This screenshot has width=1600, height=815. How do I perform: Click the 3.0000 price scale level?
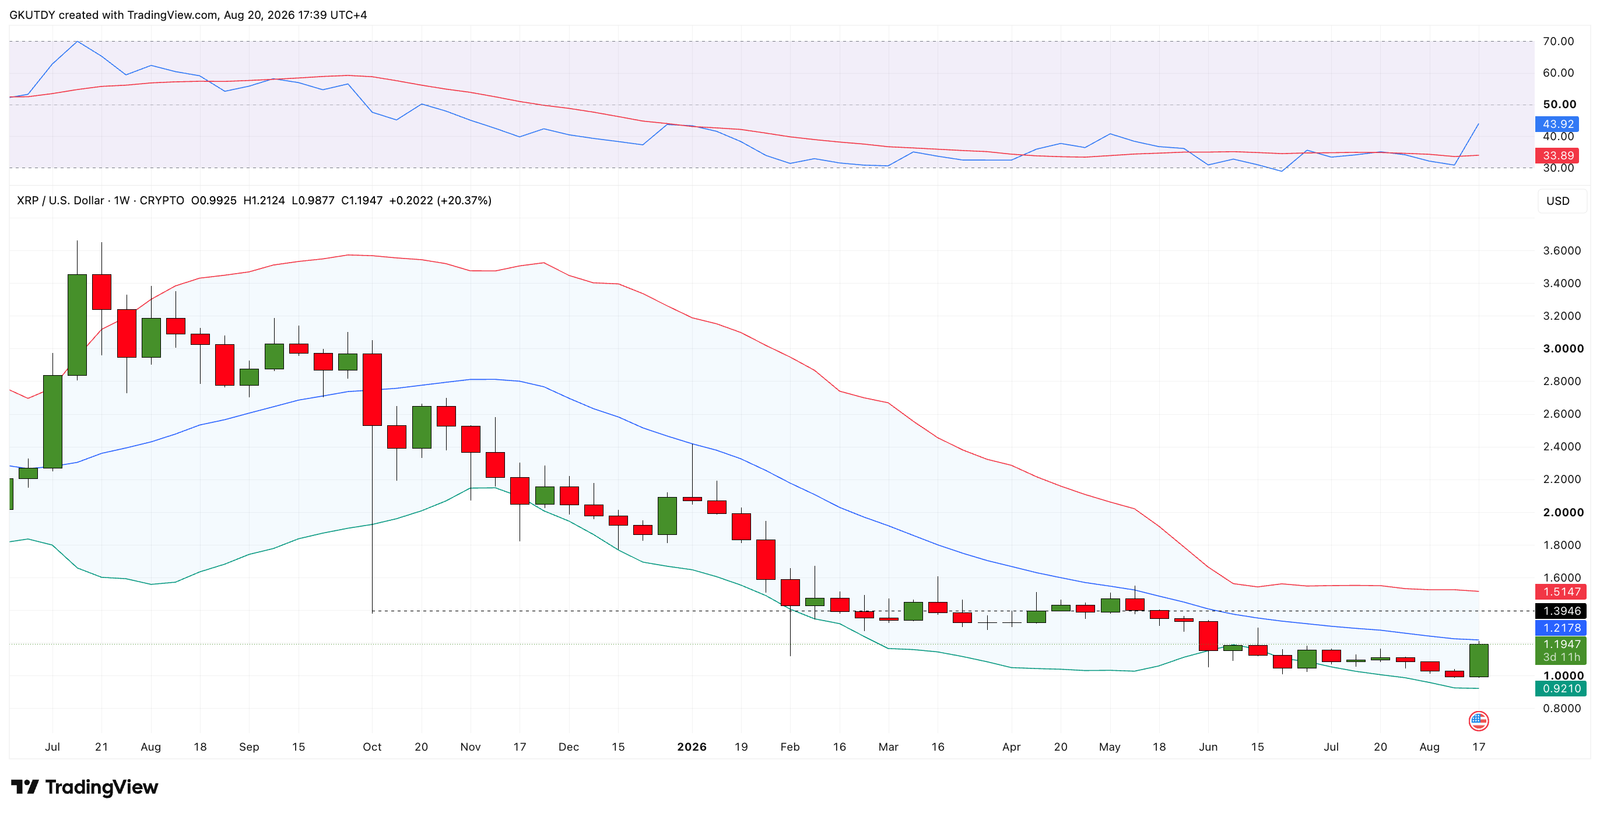coord(1563,349)
